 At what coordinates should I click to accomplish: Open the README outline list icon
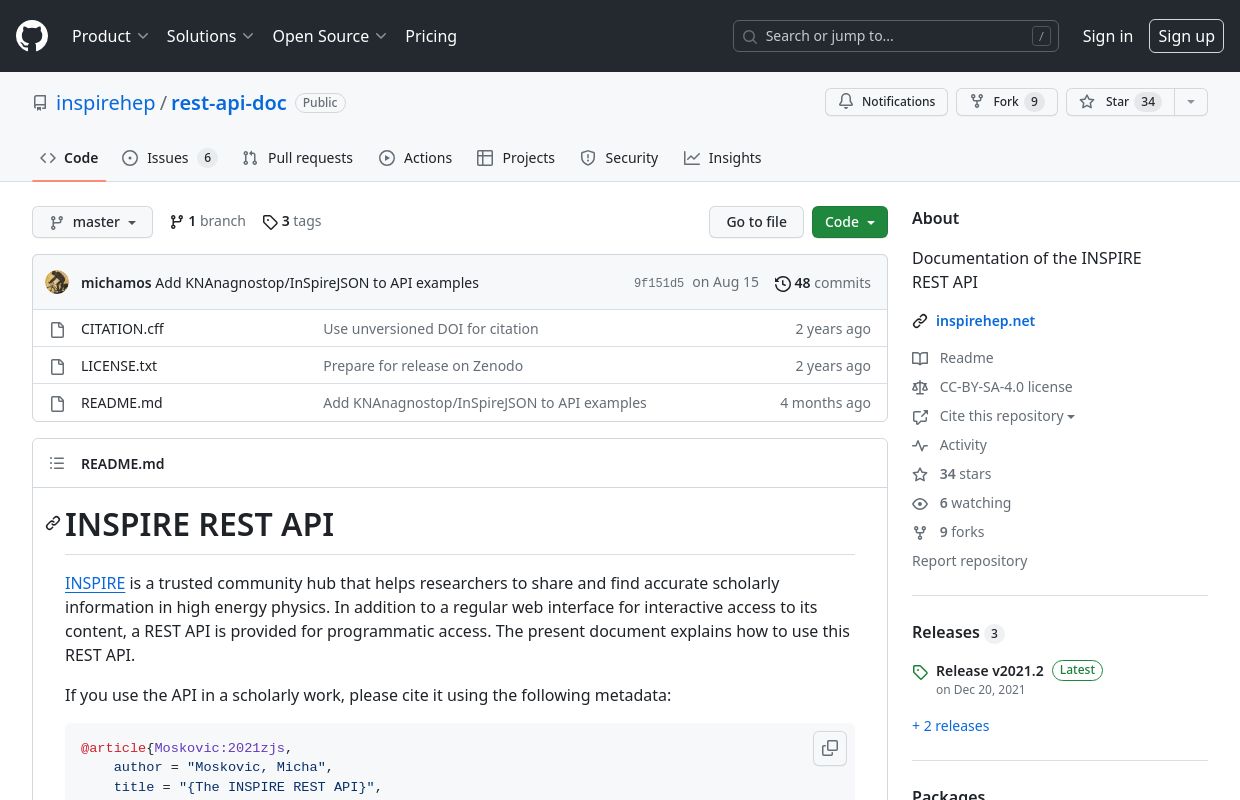[57, 463]
